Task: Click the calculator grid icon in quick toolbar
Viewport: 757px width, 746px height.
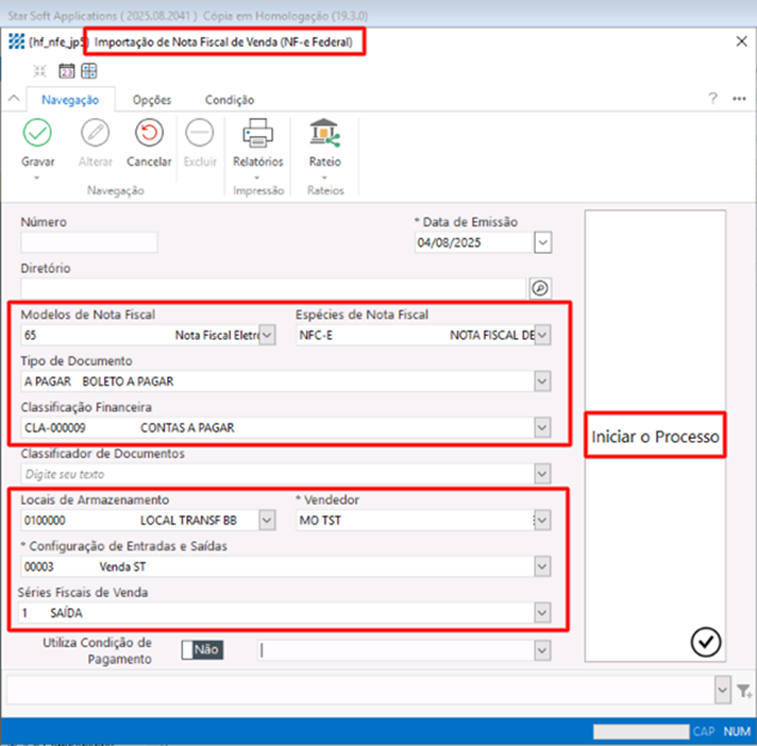Action: coord(89,71)
